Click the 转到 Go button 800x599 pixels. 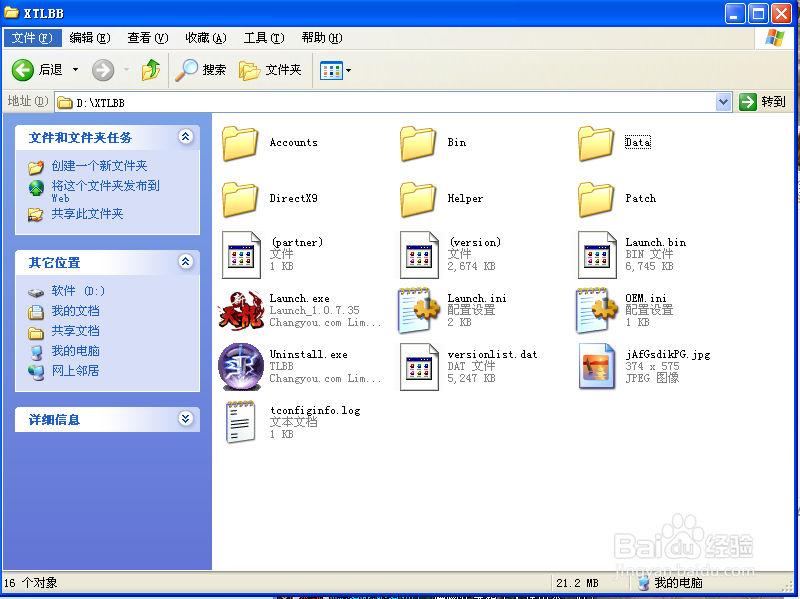tap(762, 102)
